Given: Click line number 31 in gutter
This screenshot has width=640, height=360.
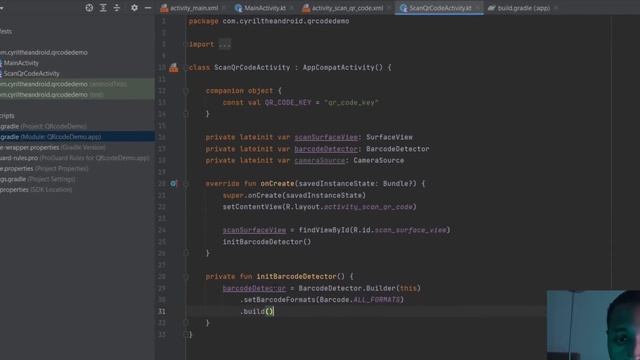Looking at the screenshot, I should point(162,311).
